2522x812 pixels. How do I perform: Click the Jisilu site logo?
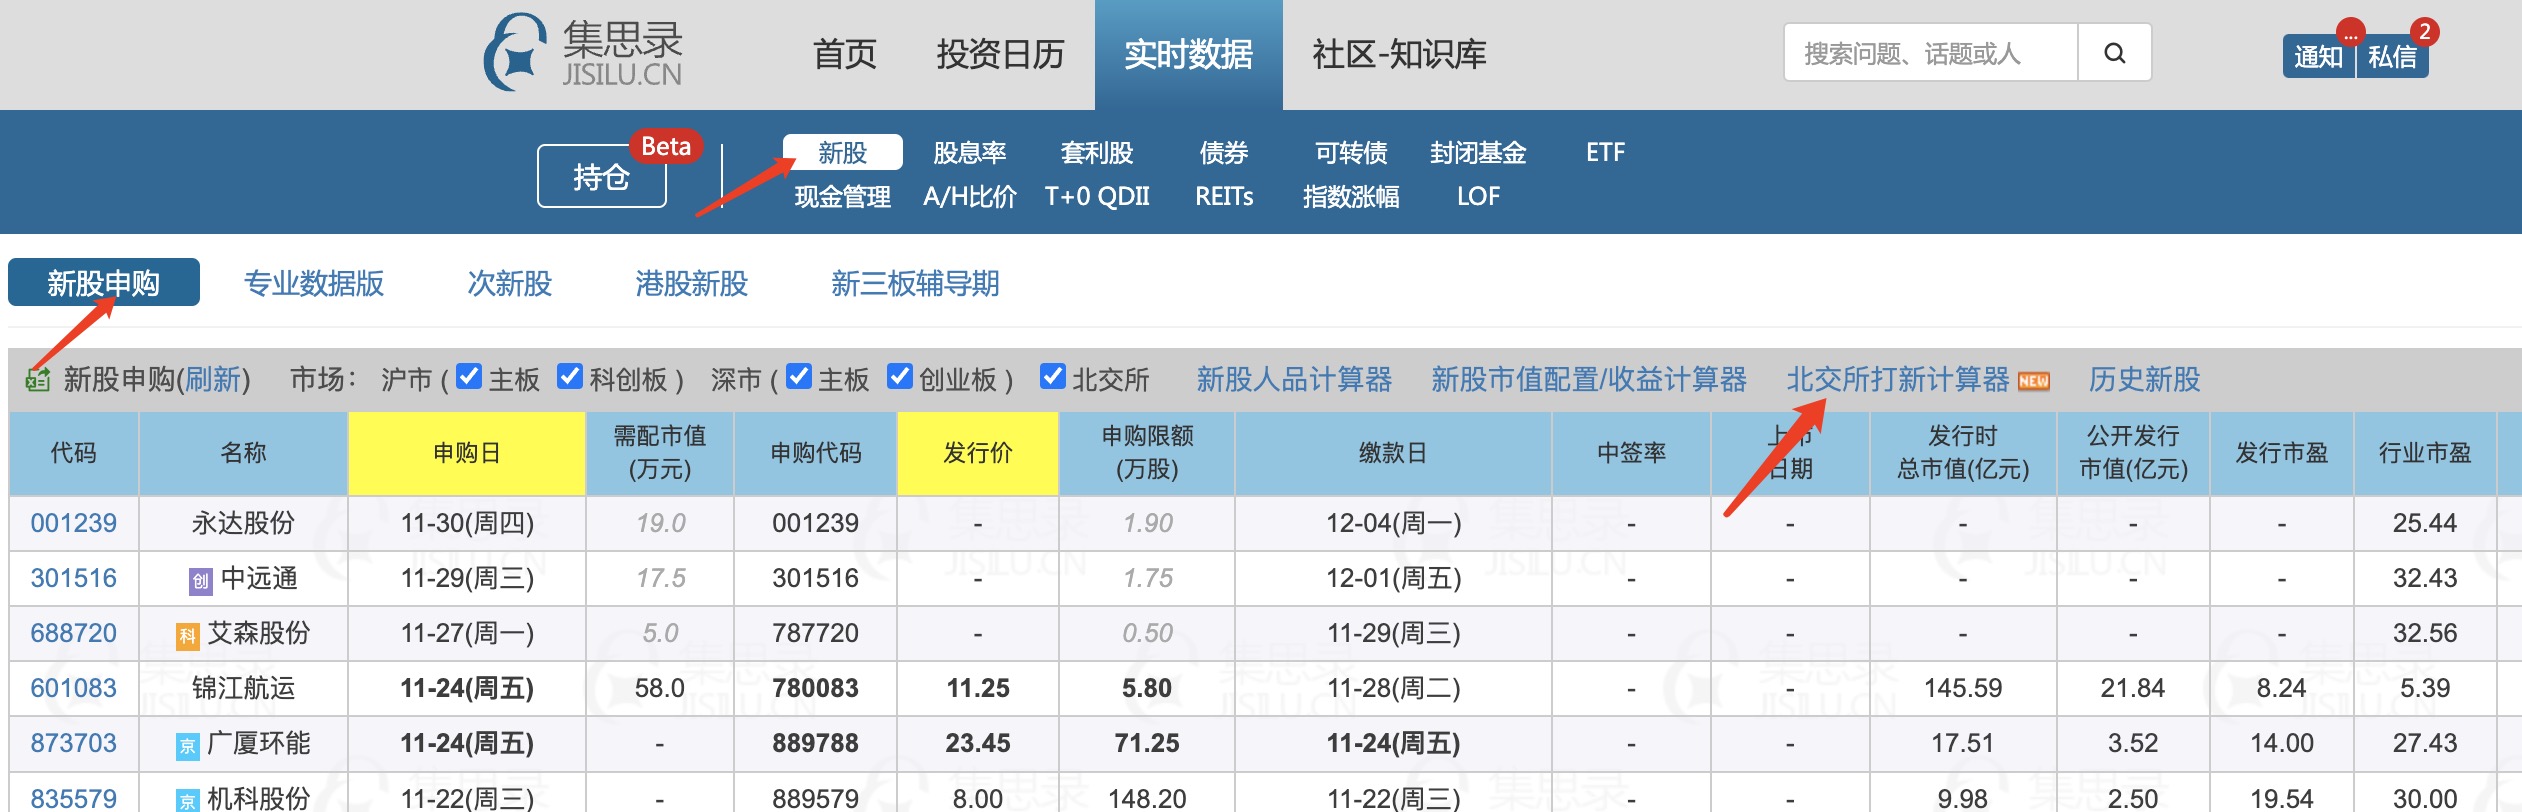(582, 53)
